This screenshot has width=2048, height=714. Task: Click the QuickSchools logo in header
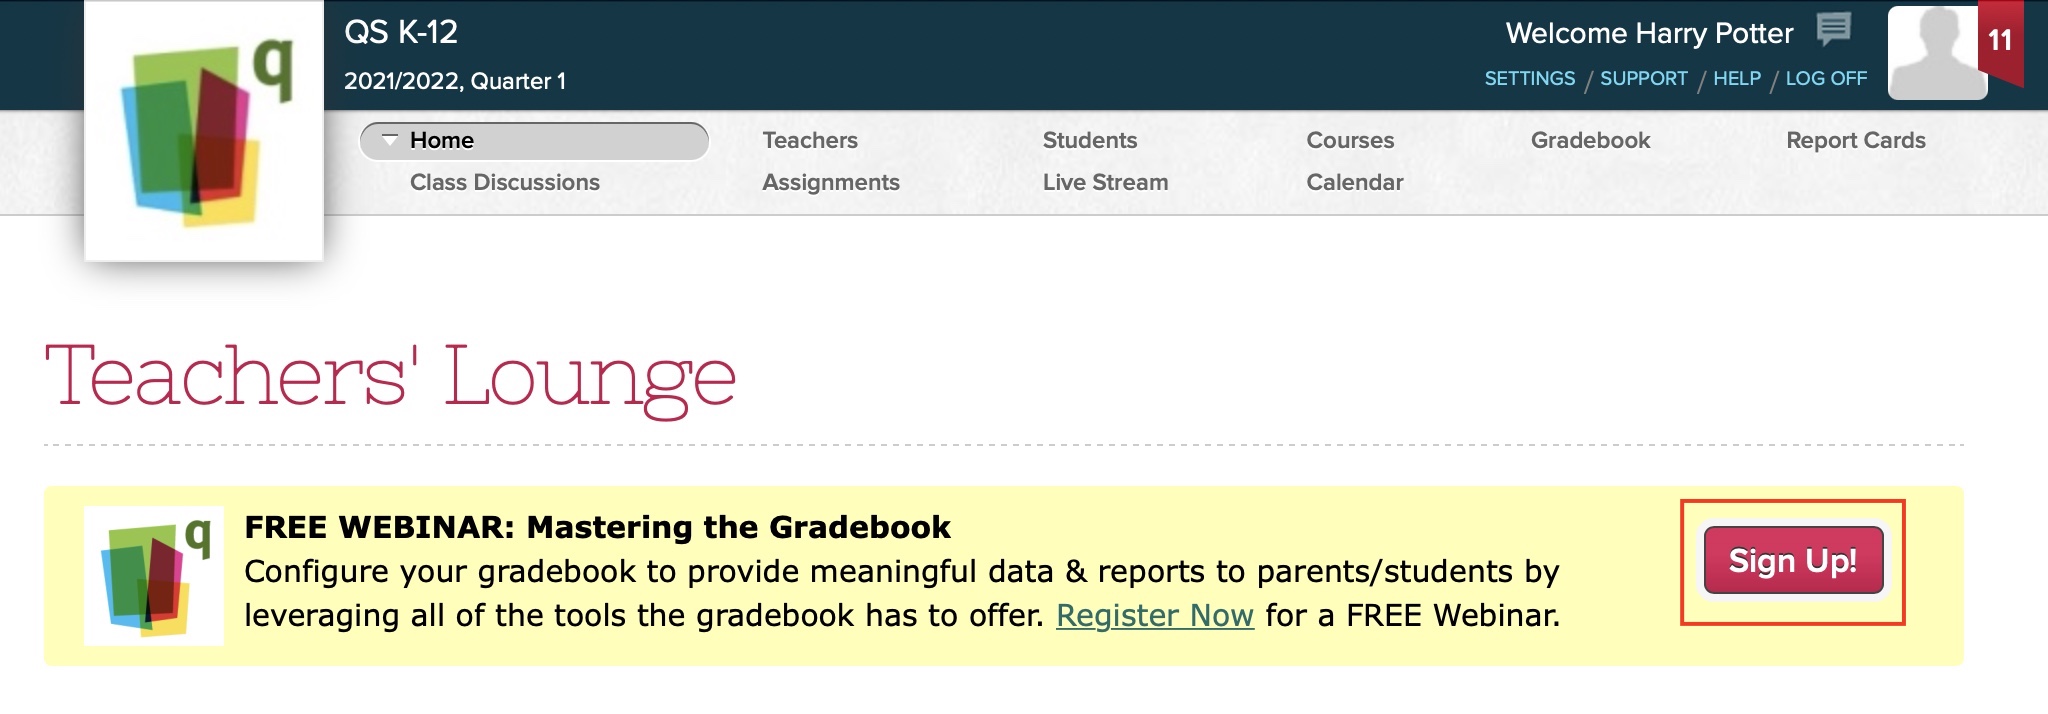pyautogui.click(x=204, y=130)
